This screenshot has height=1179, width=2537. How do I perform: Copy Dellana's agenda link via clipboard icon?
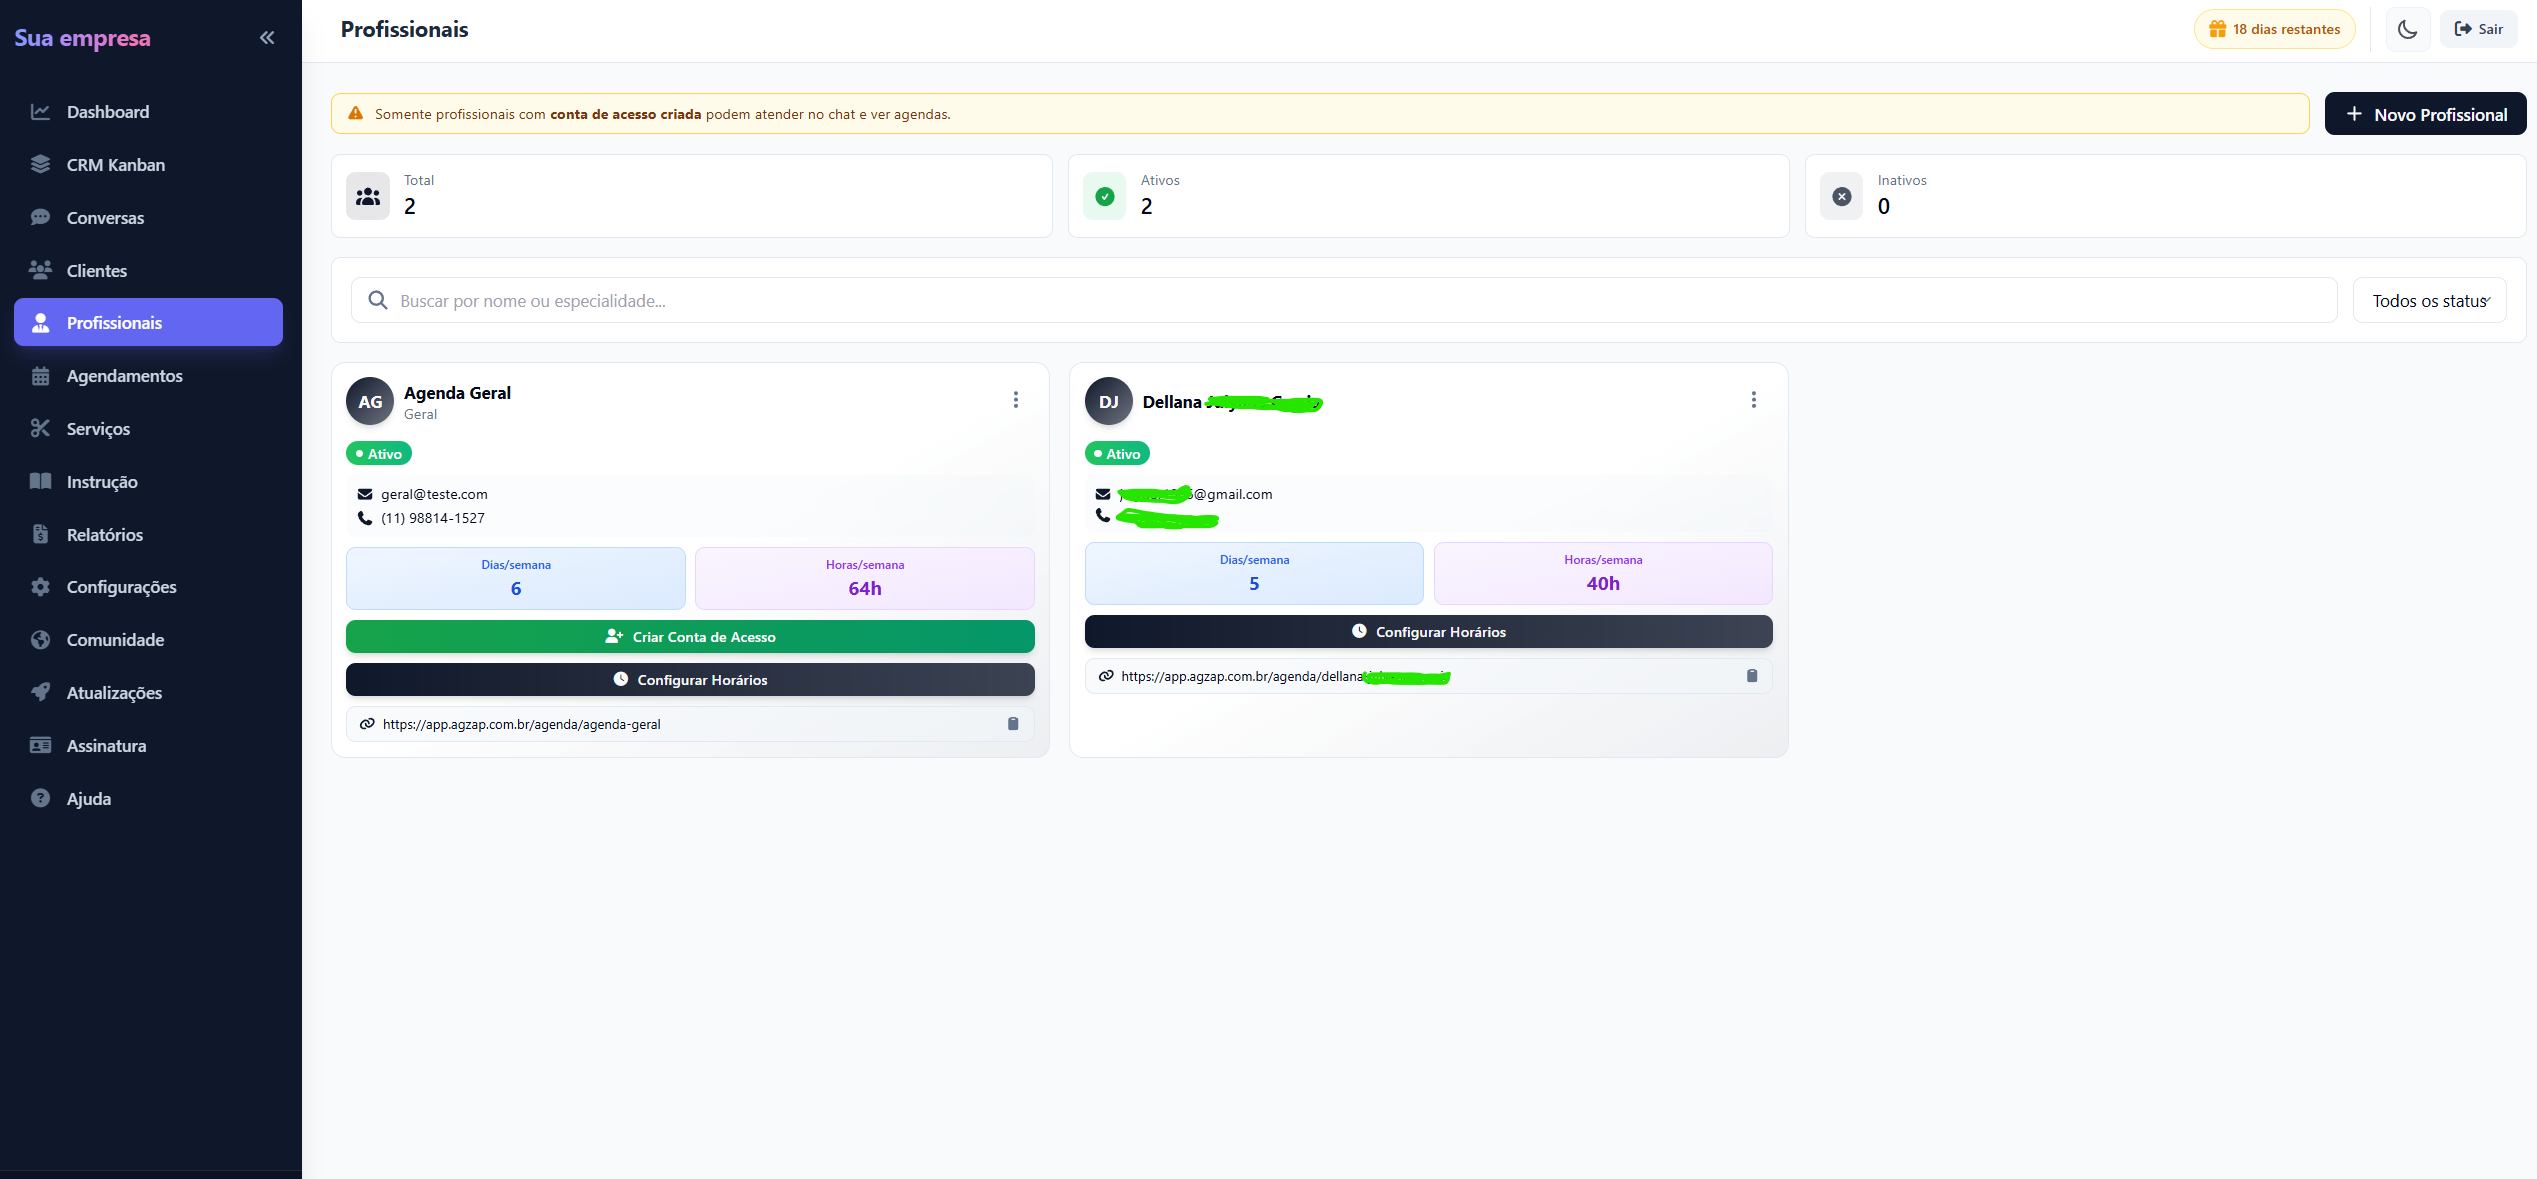(1751, 676)
